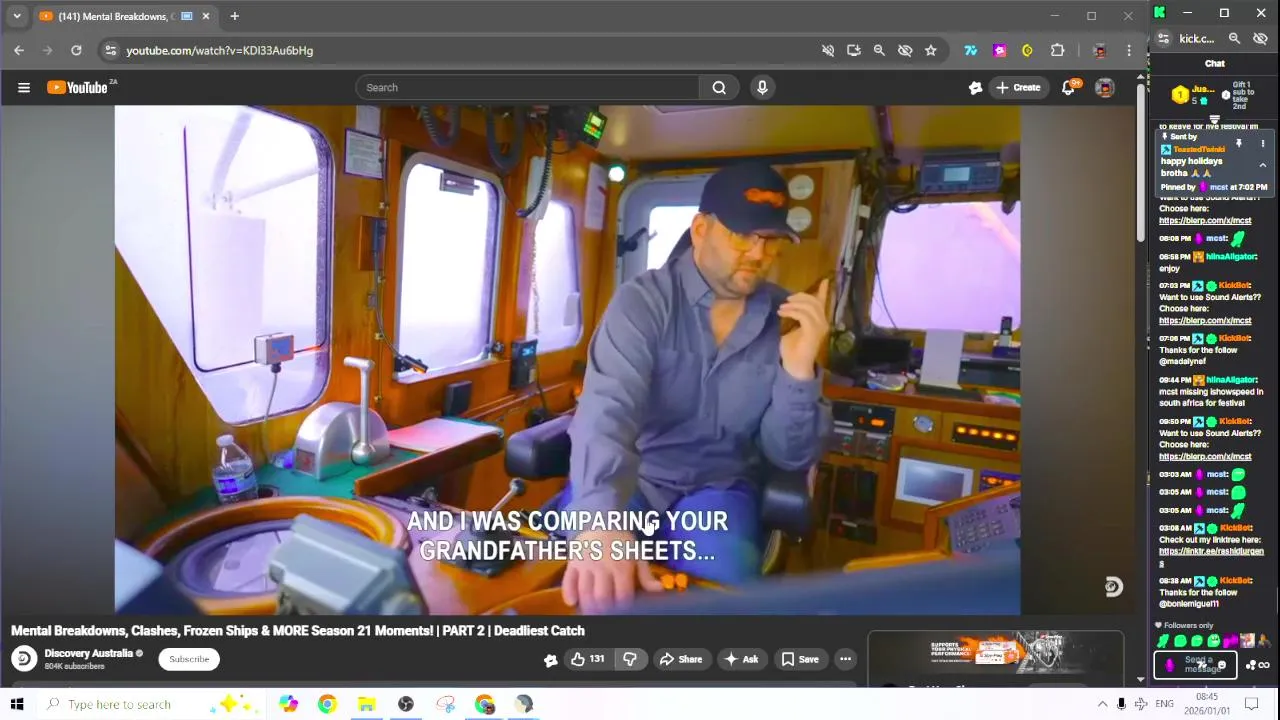Click the YouTube search magnifier button
This screenshot has width=1280, height=720.
click(x=719, y=88)
